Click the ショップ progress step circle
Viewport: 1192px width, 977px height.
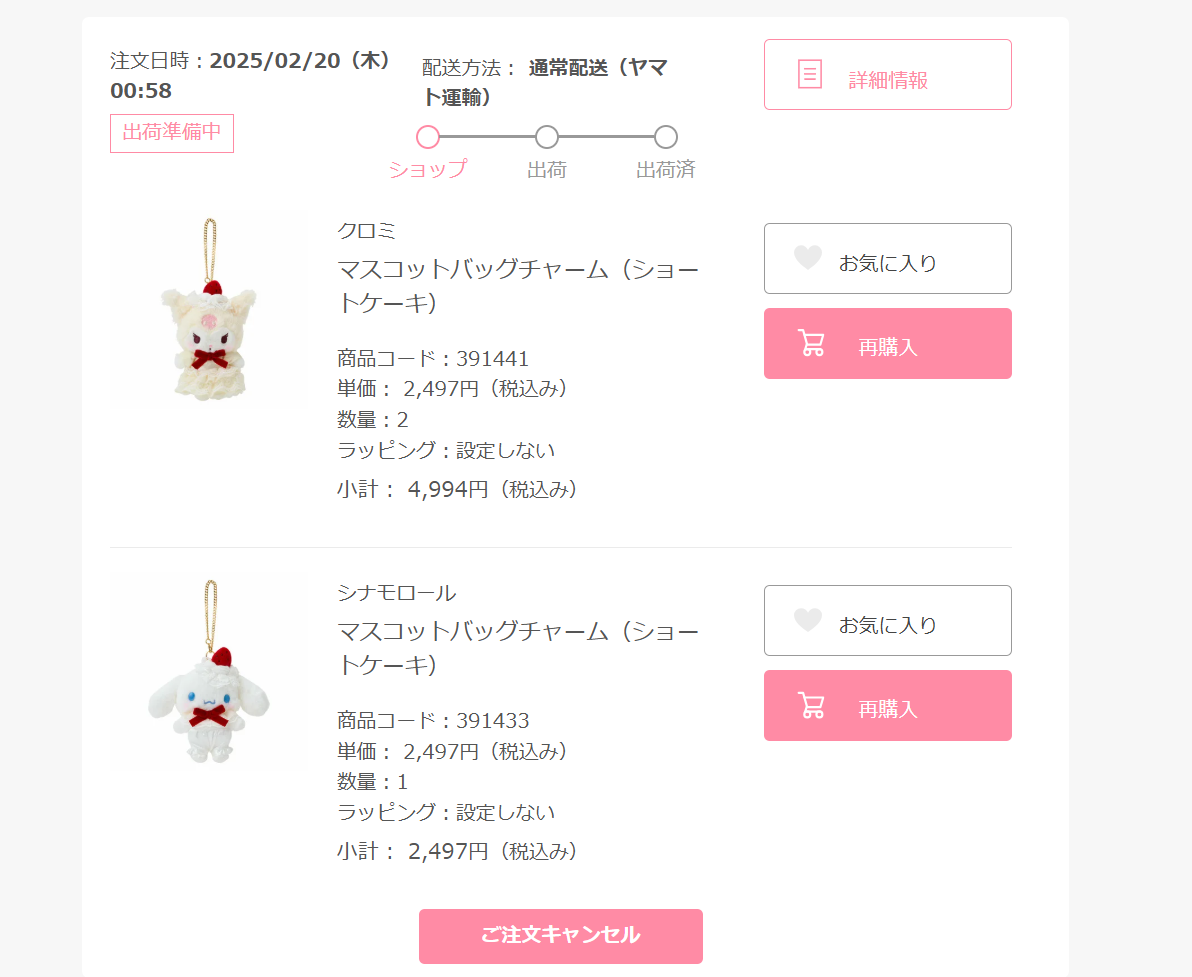[428, 138]
